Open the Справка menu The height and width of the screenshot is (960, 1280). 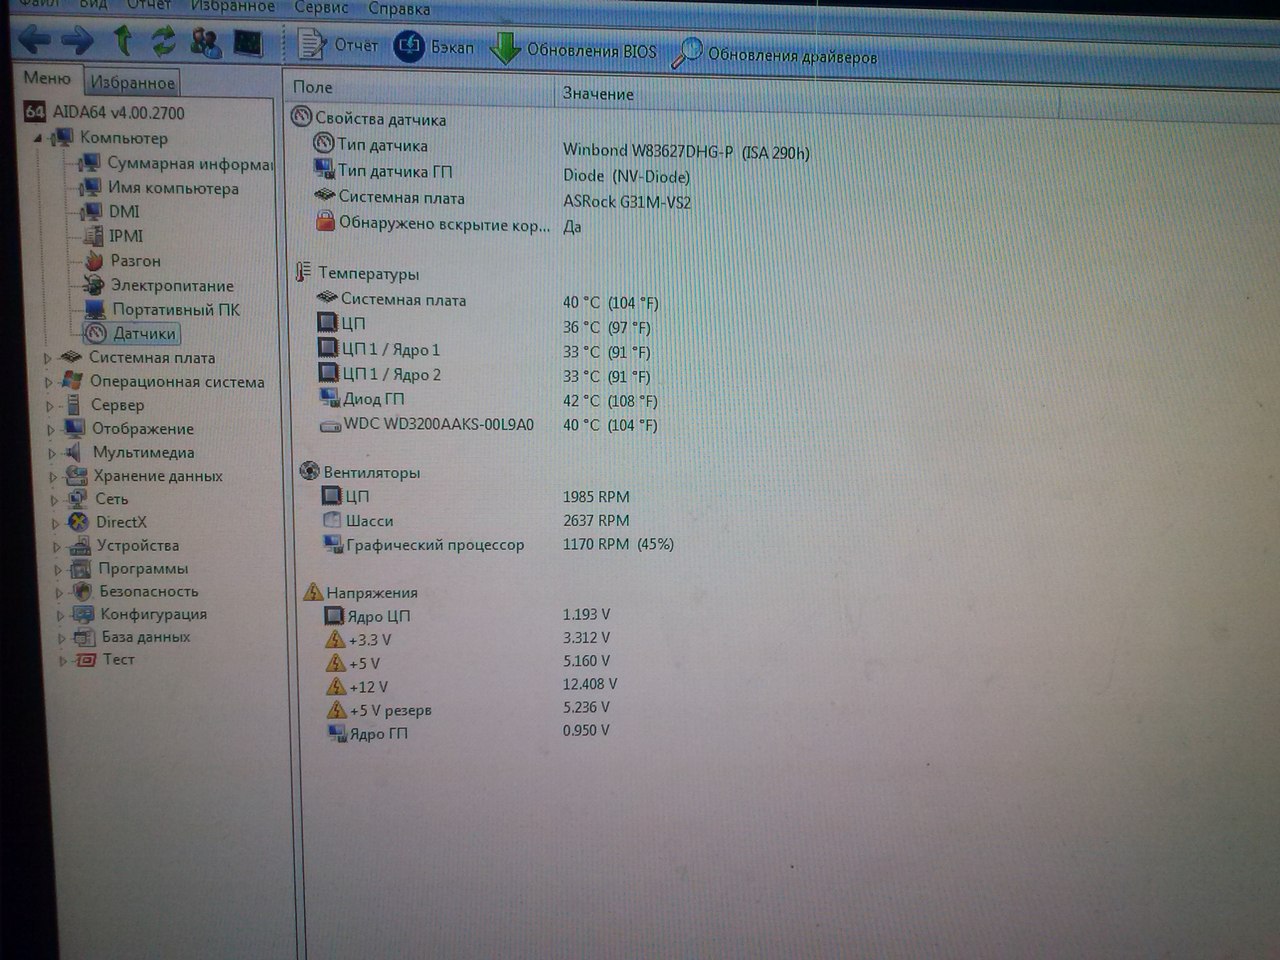[x=398, y=9]
